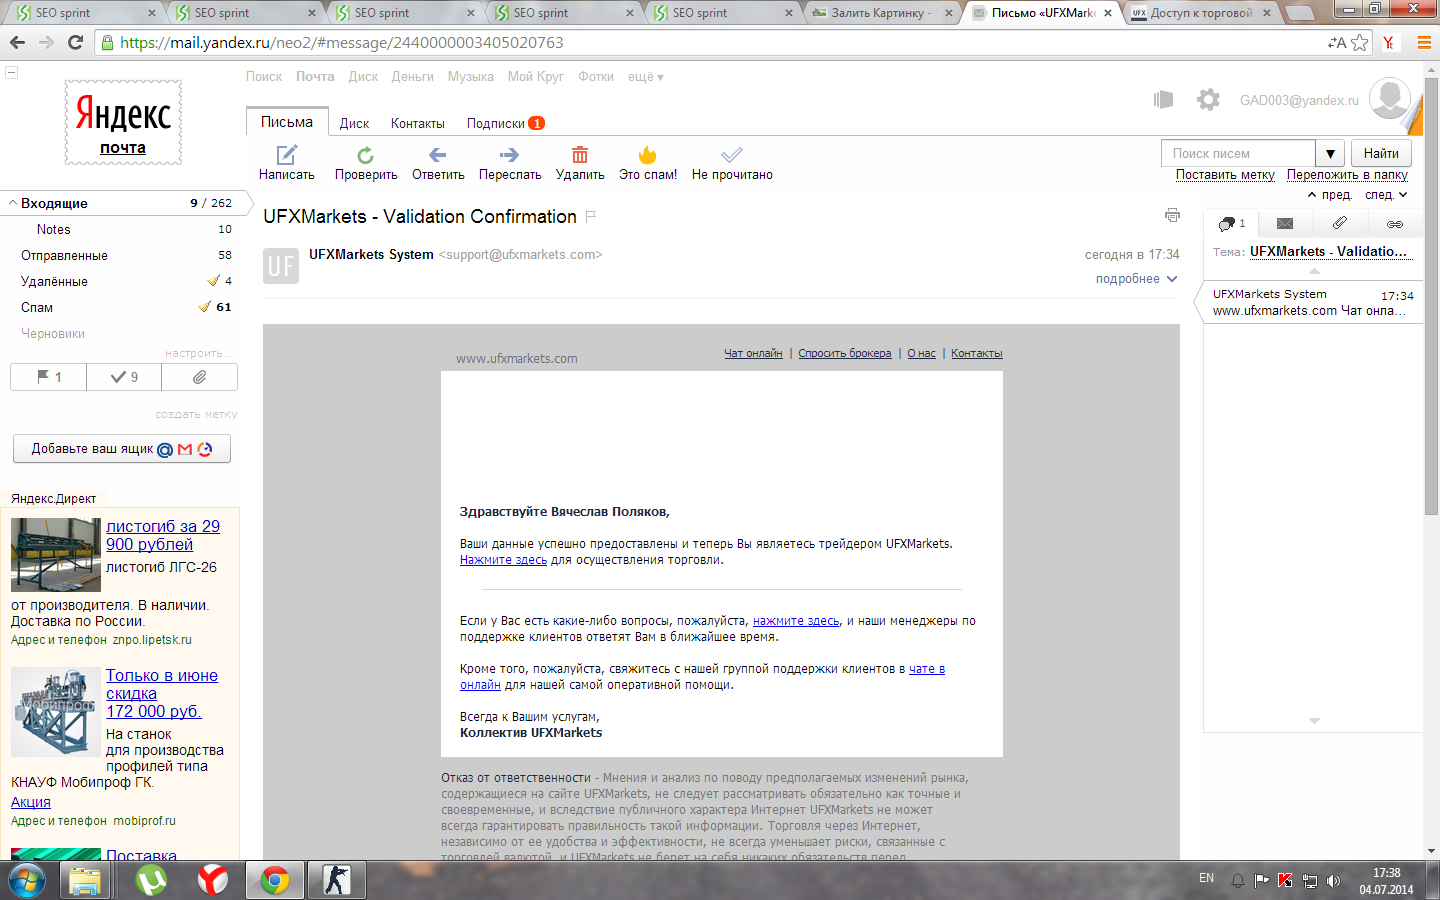Show flagged messages filter button
Screen dimensions: 1440x900
tap(48, 377)
